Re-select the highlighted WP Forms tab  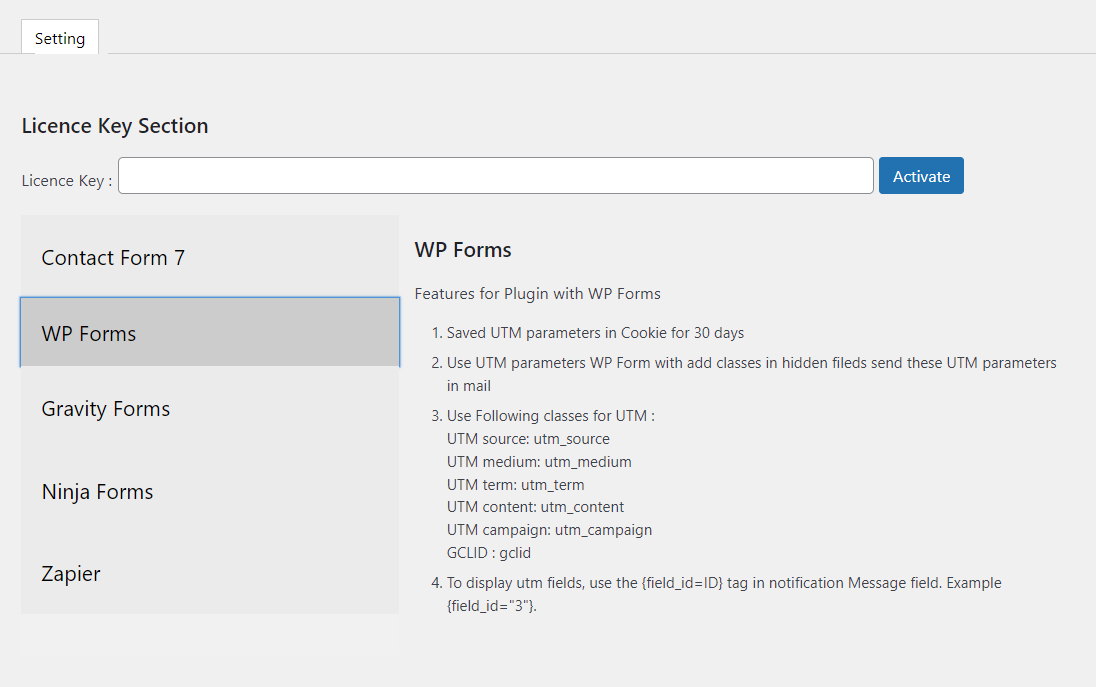tap(90, 333)
